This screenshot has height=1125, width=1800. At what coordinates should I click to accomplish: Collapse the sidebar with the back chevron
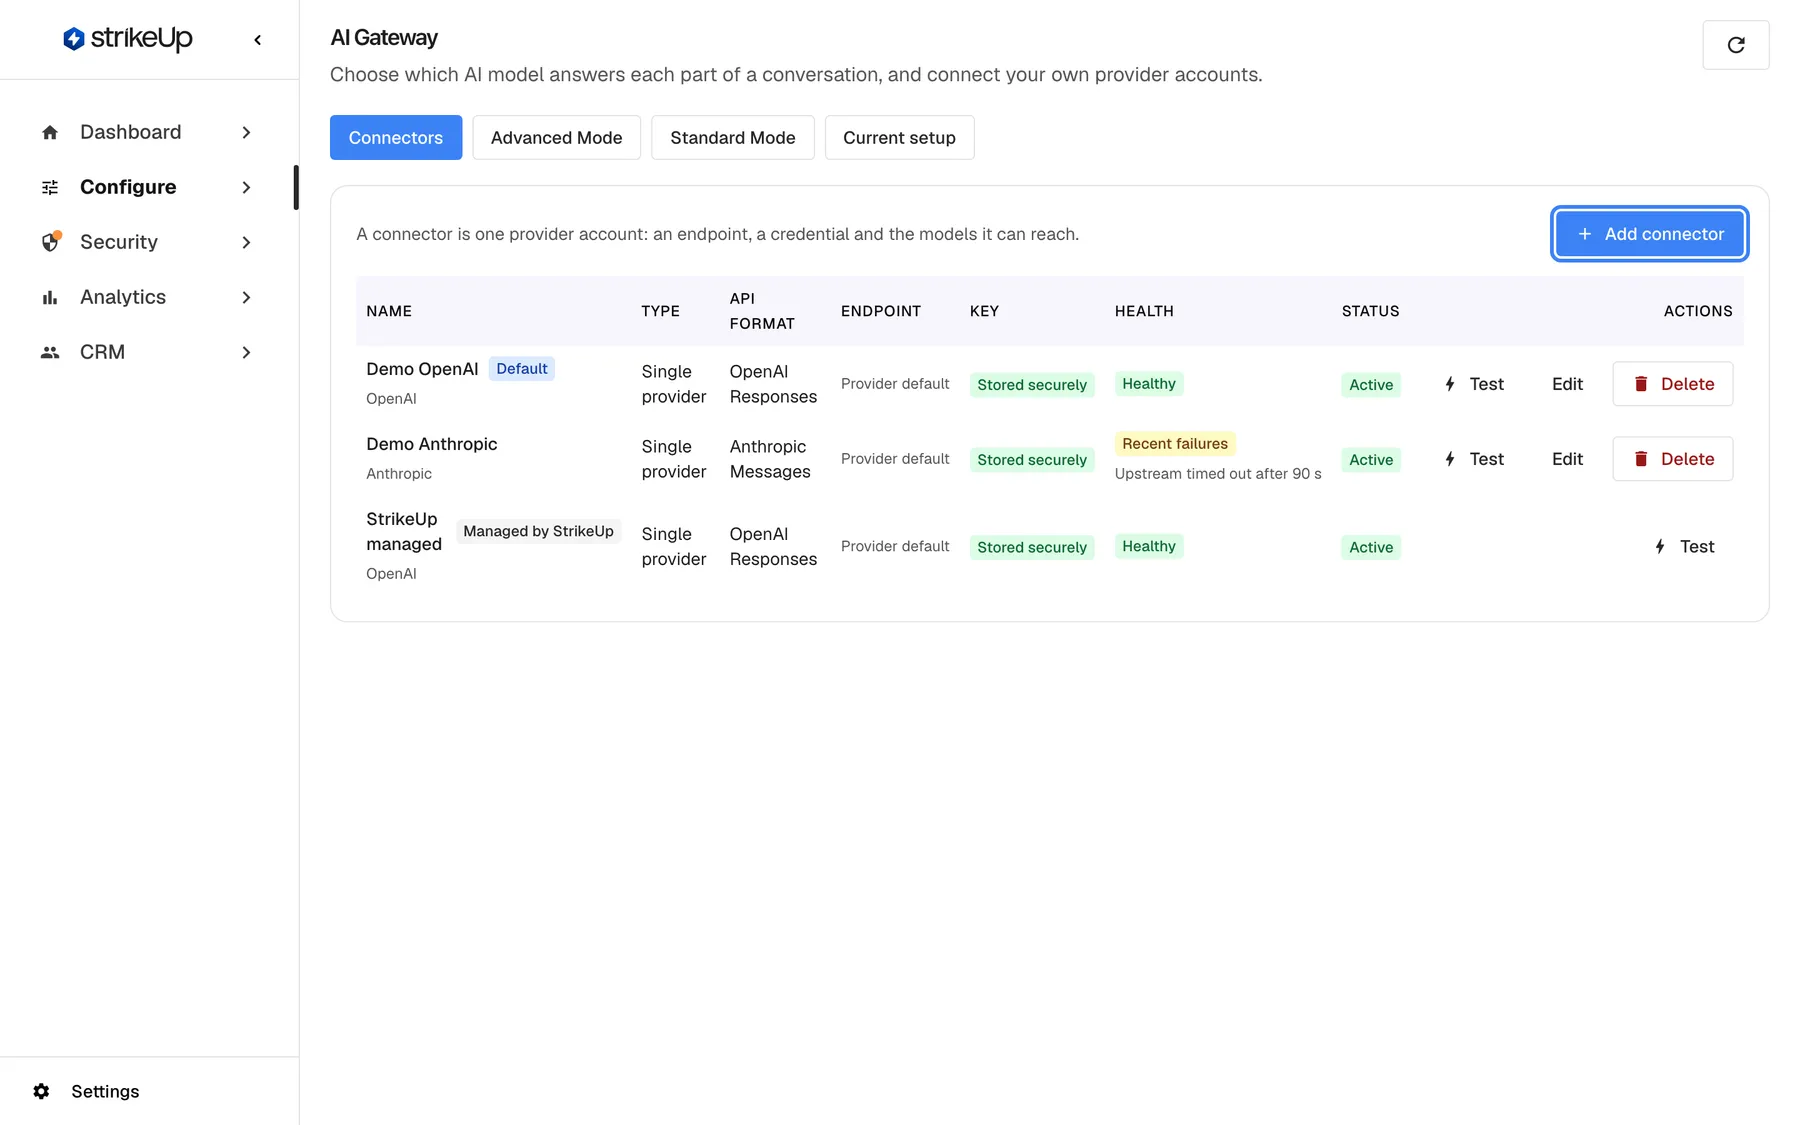point(258,40)
